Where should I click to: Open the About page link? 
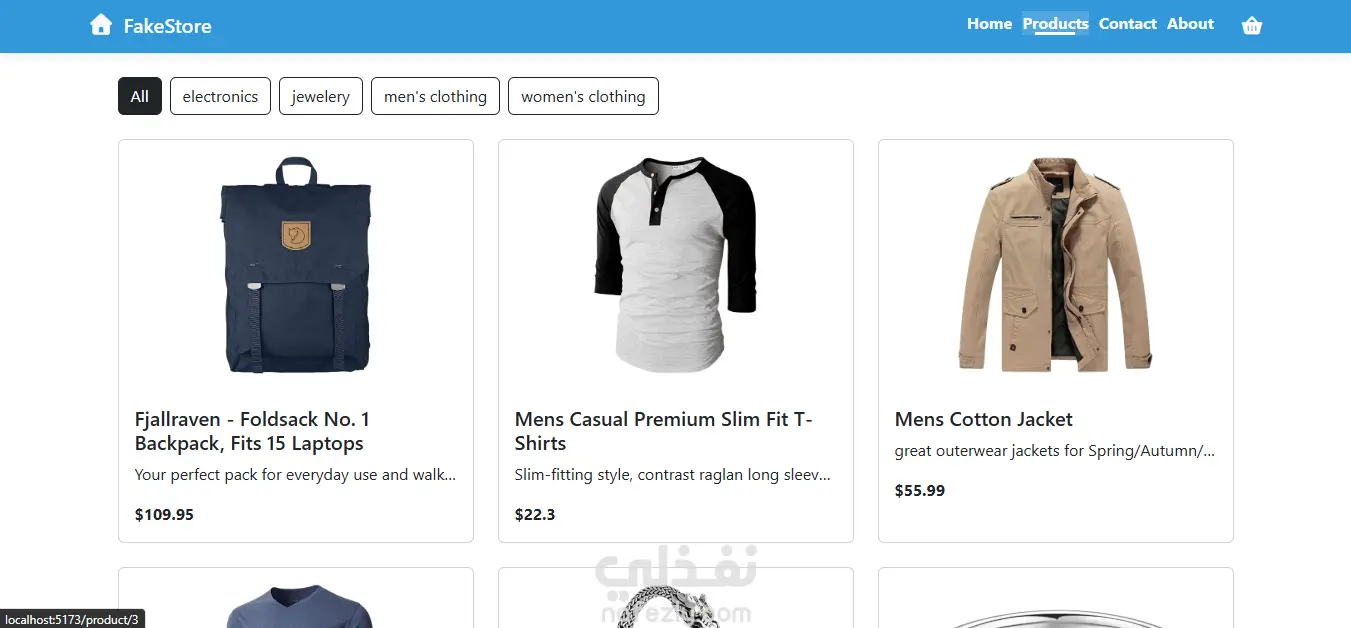click(x=1190, y=24)
